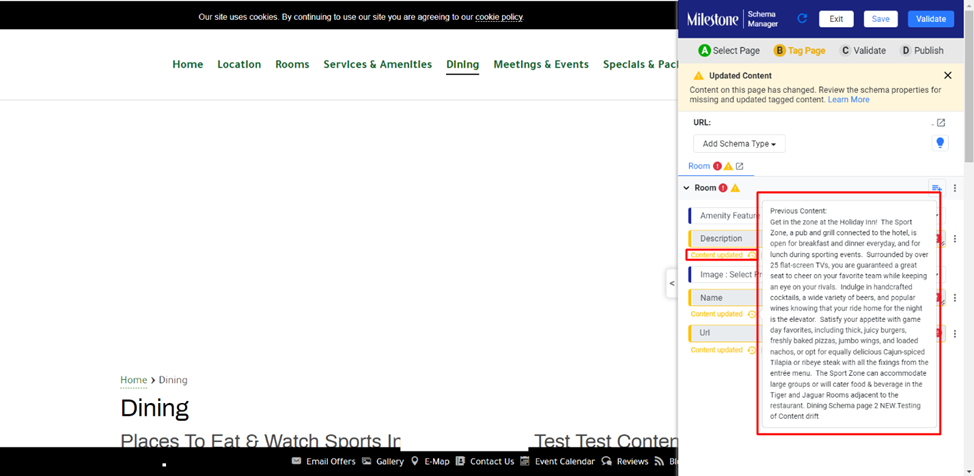Click the open-external icon beside Room tab

739,167
